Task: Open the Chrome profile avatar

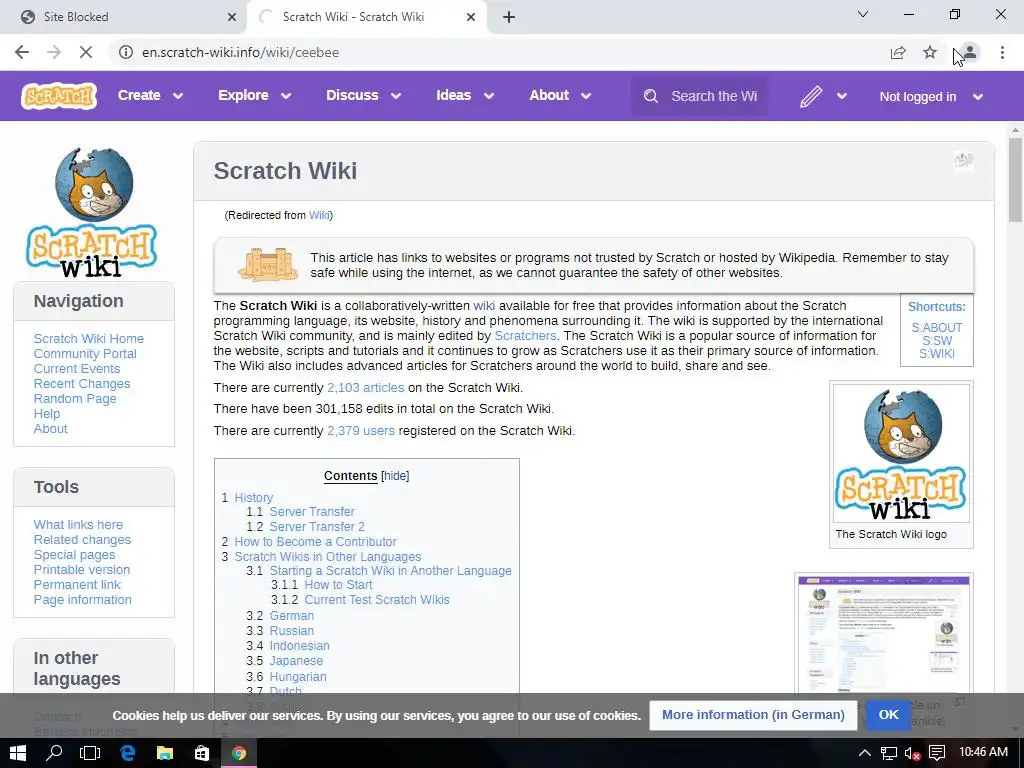Action: tap(970, 52)
